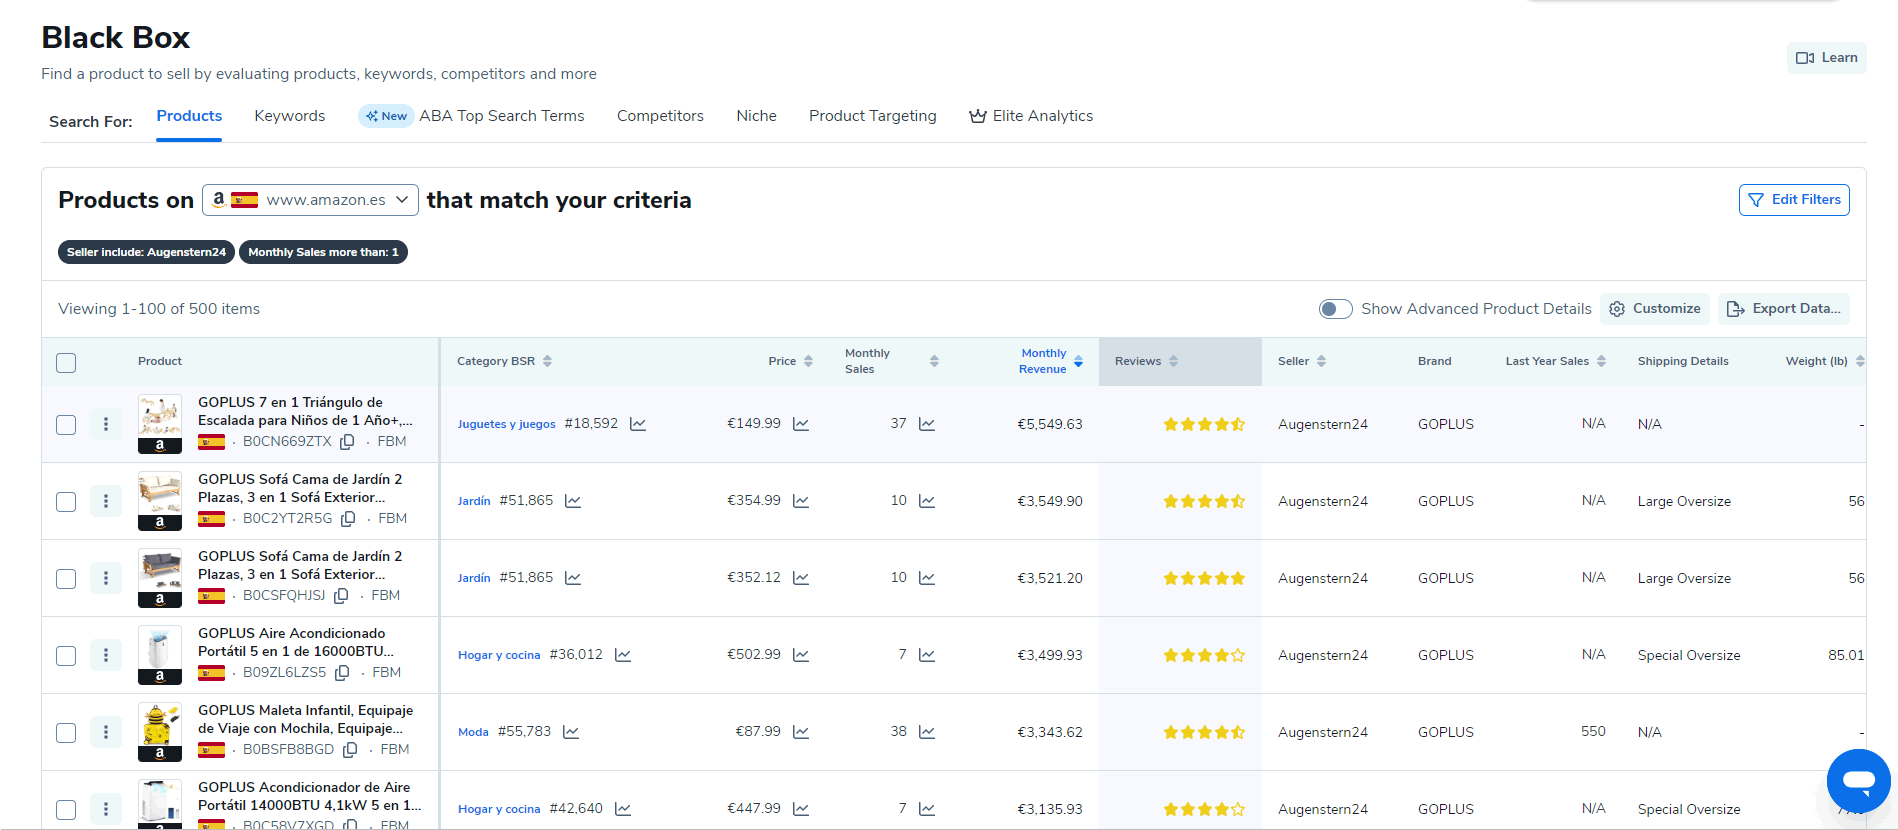Open row options for GOPLUS 7 en 1 Triángulo
1898x830 pixels.
coord(106,424)
